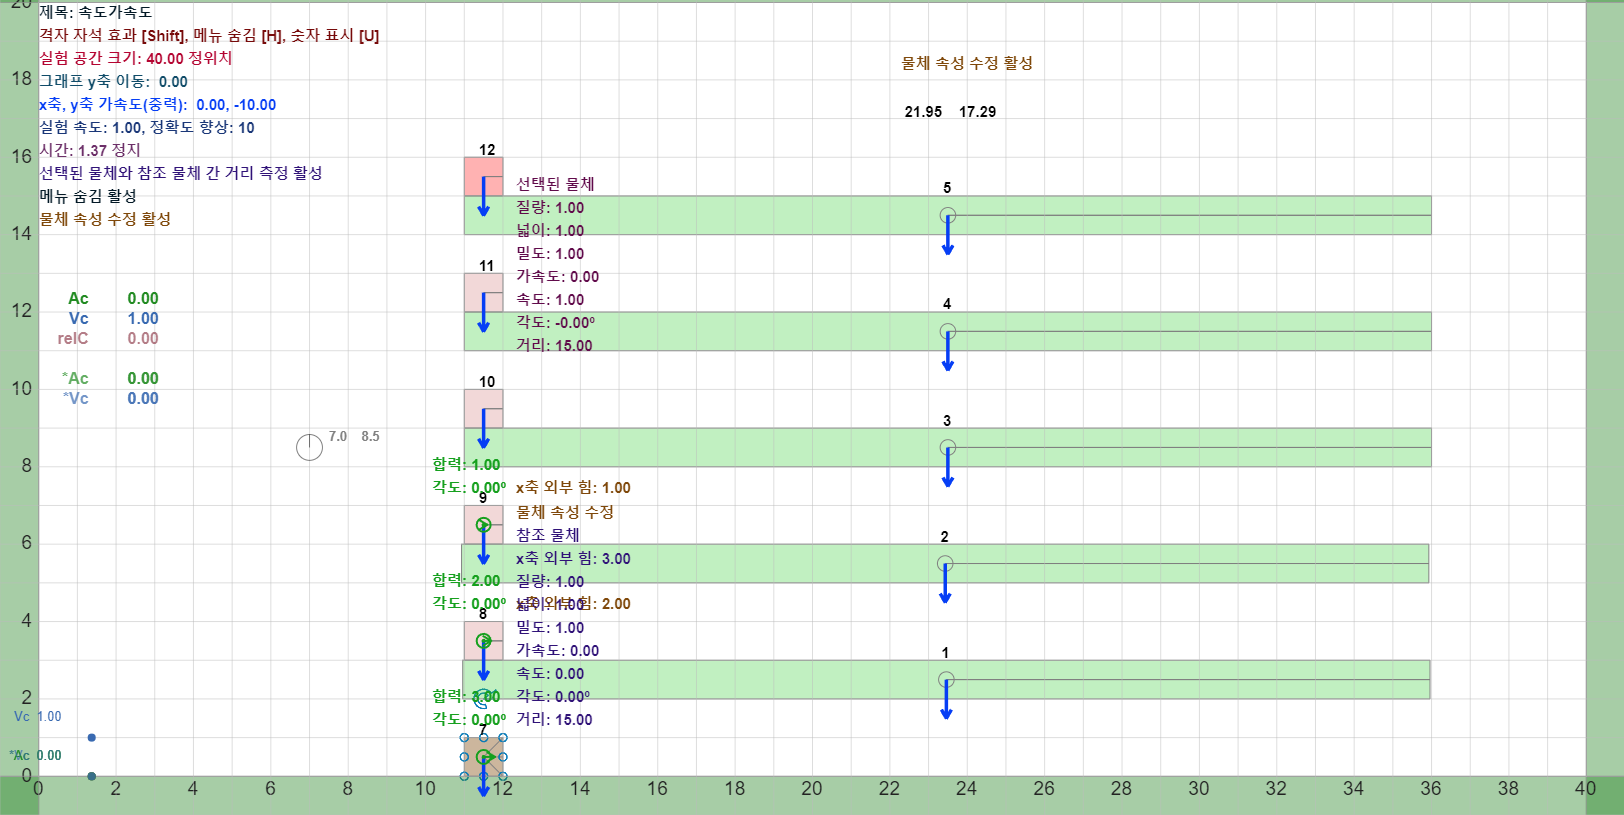Click '실험 속도: 1.00, 정확도 향상: 10'

click(147, 127)
